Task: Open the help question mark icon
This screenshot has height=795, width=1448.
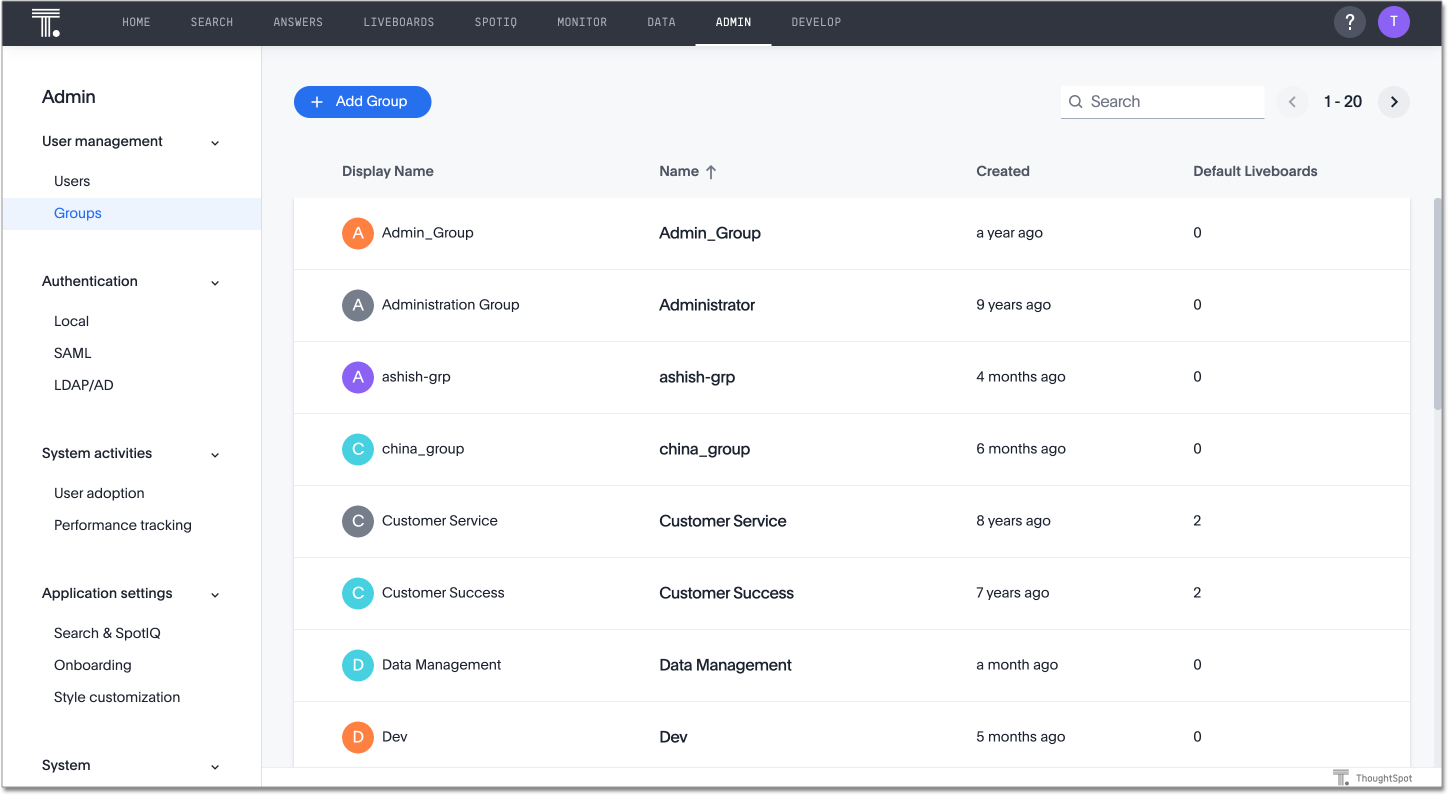Action: point(1349,21)
